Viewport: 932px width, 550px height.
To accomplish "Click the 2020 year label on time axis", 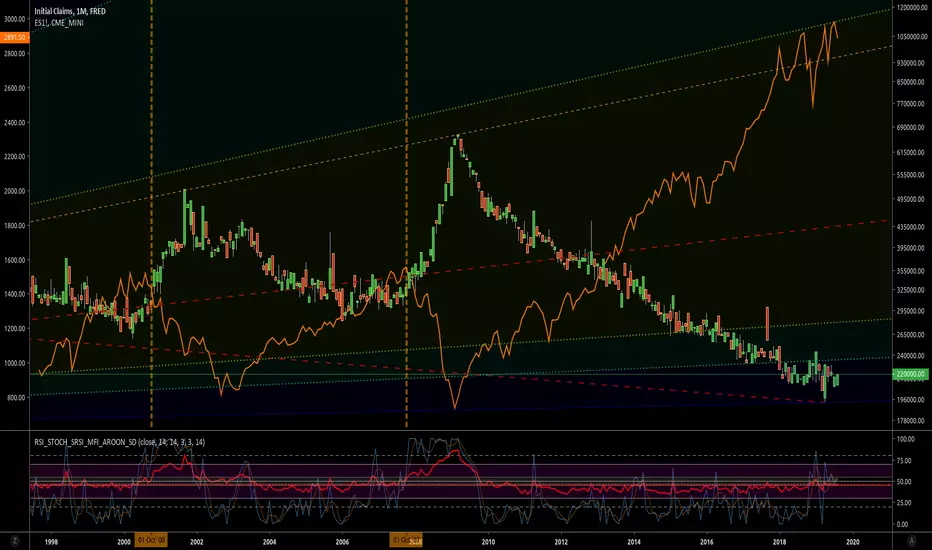I will (852, 542).
